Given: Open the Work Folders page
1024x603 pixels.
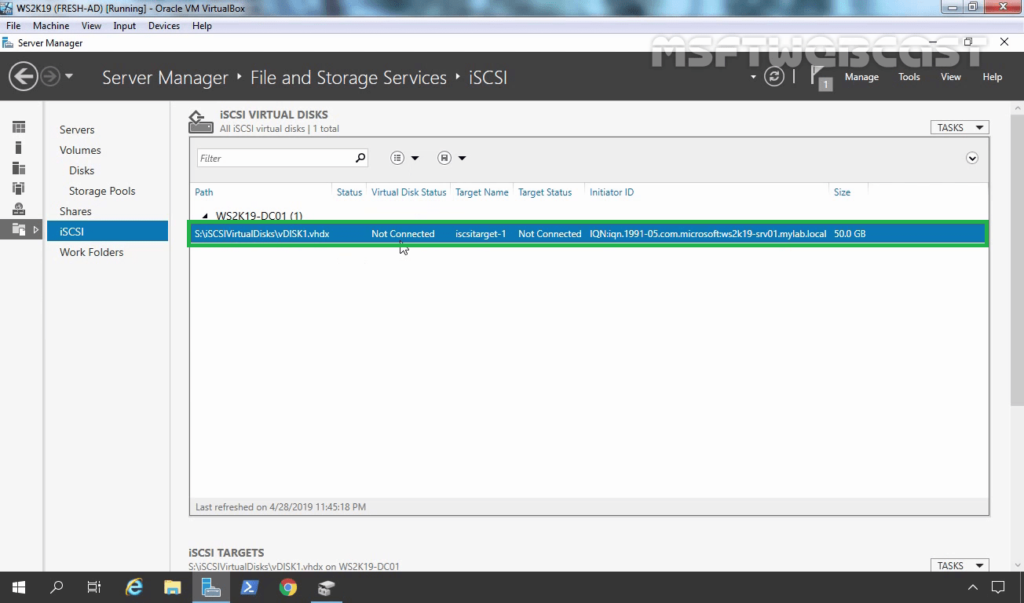Looking at the screenshot, I should 91,252.
